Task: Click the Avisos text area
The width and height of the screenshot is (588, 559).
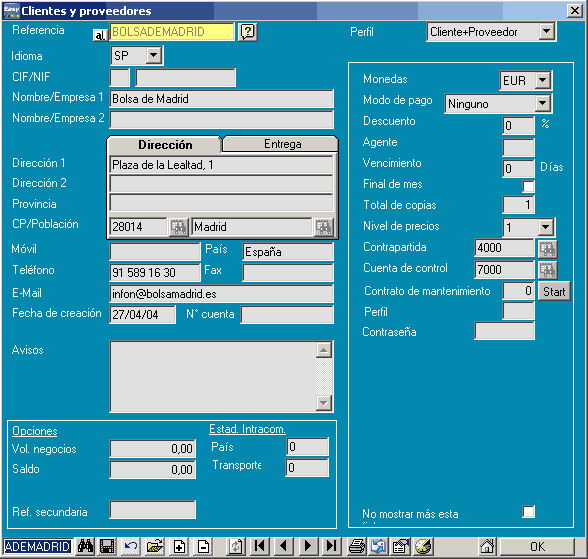Action: (x=213, y=376)
